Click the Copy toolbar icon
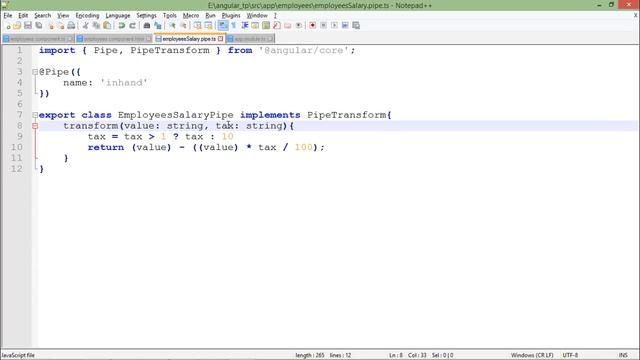 pyautogui.click(x=96, y=26)
